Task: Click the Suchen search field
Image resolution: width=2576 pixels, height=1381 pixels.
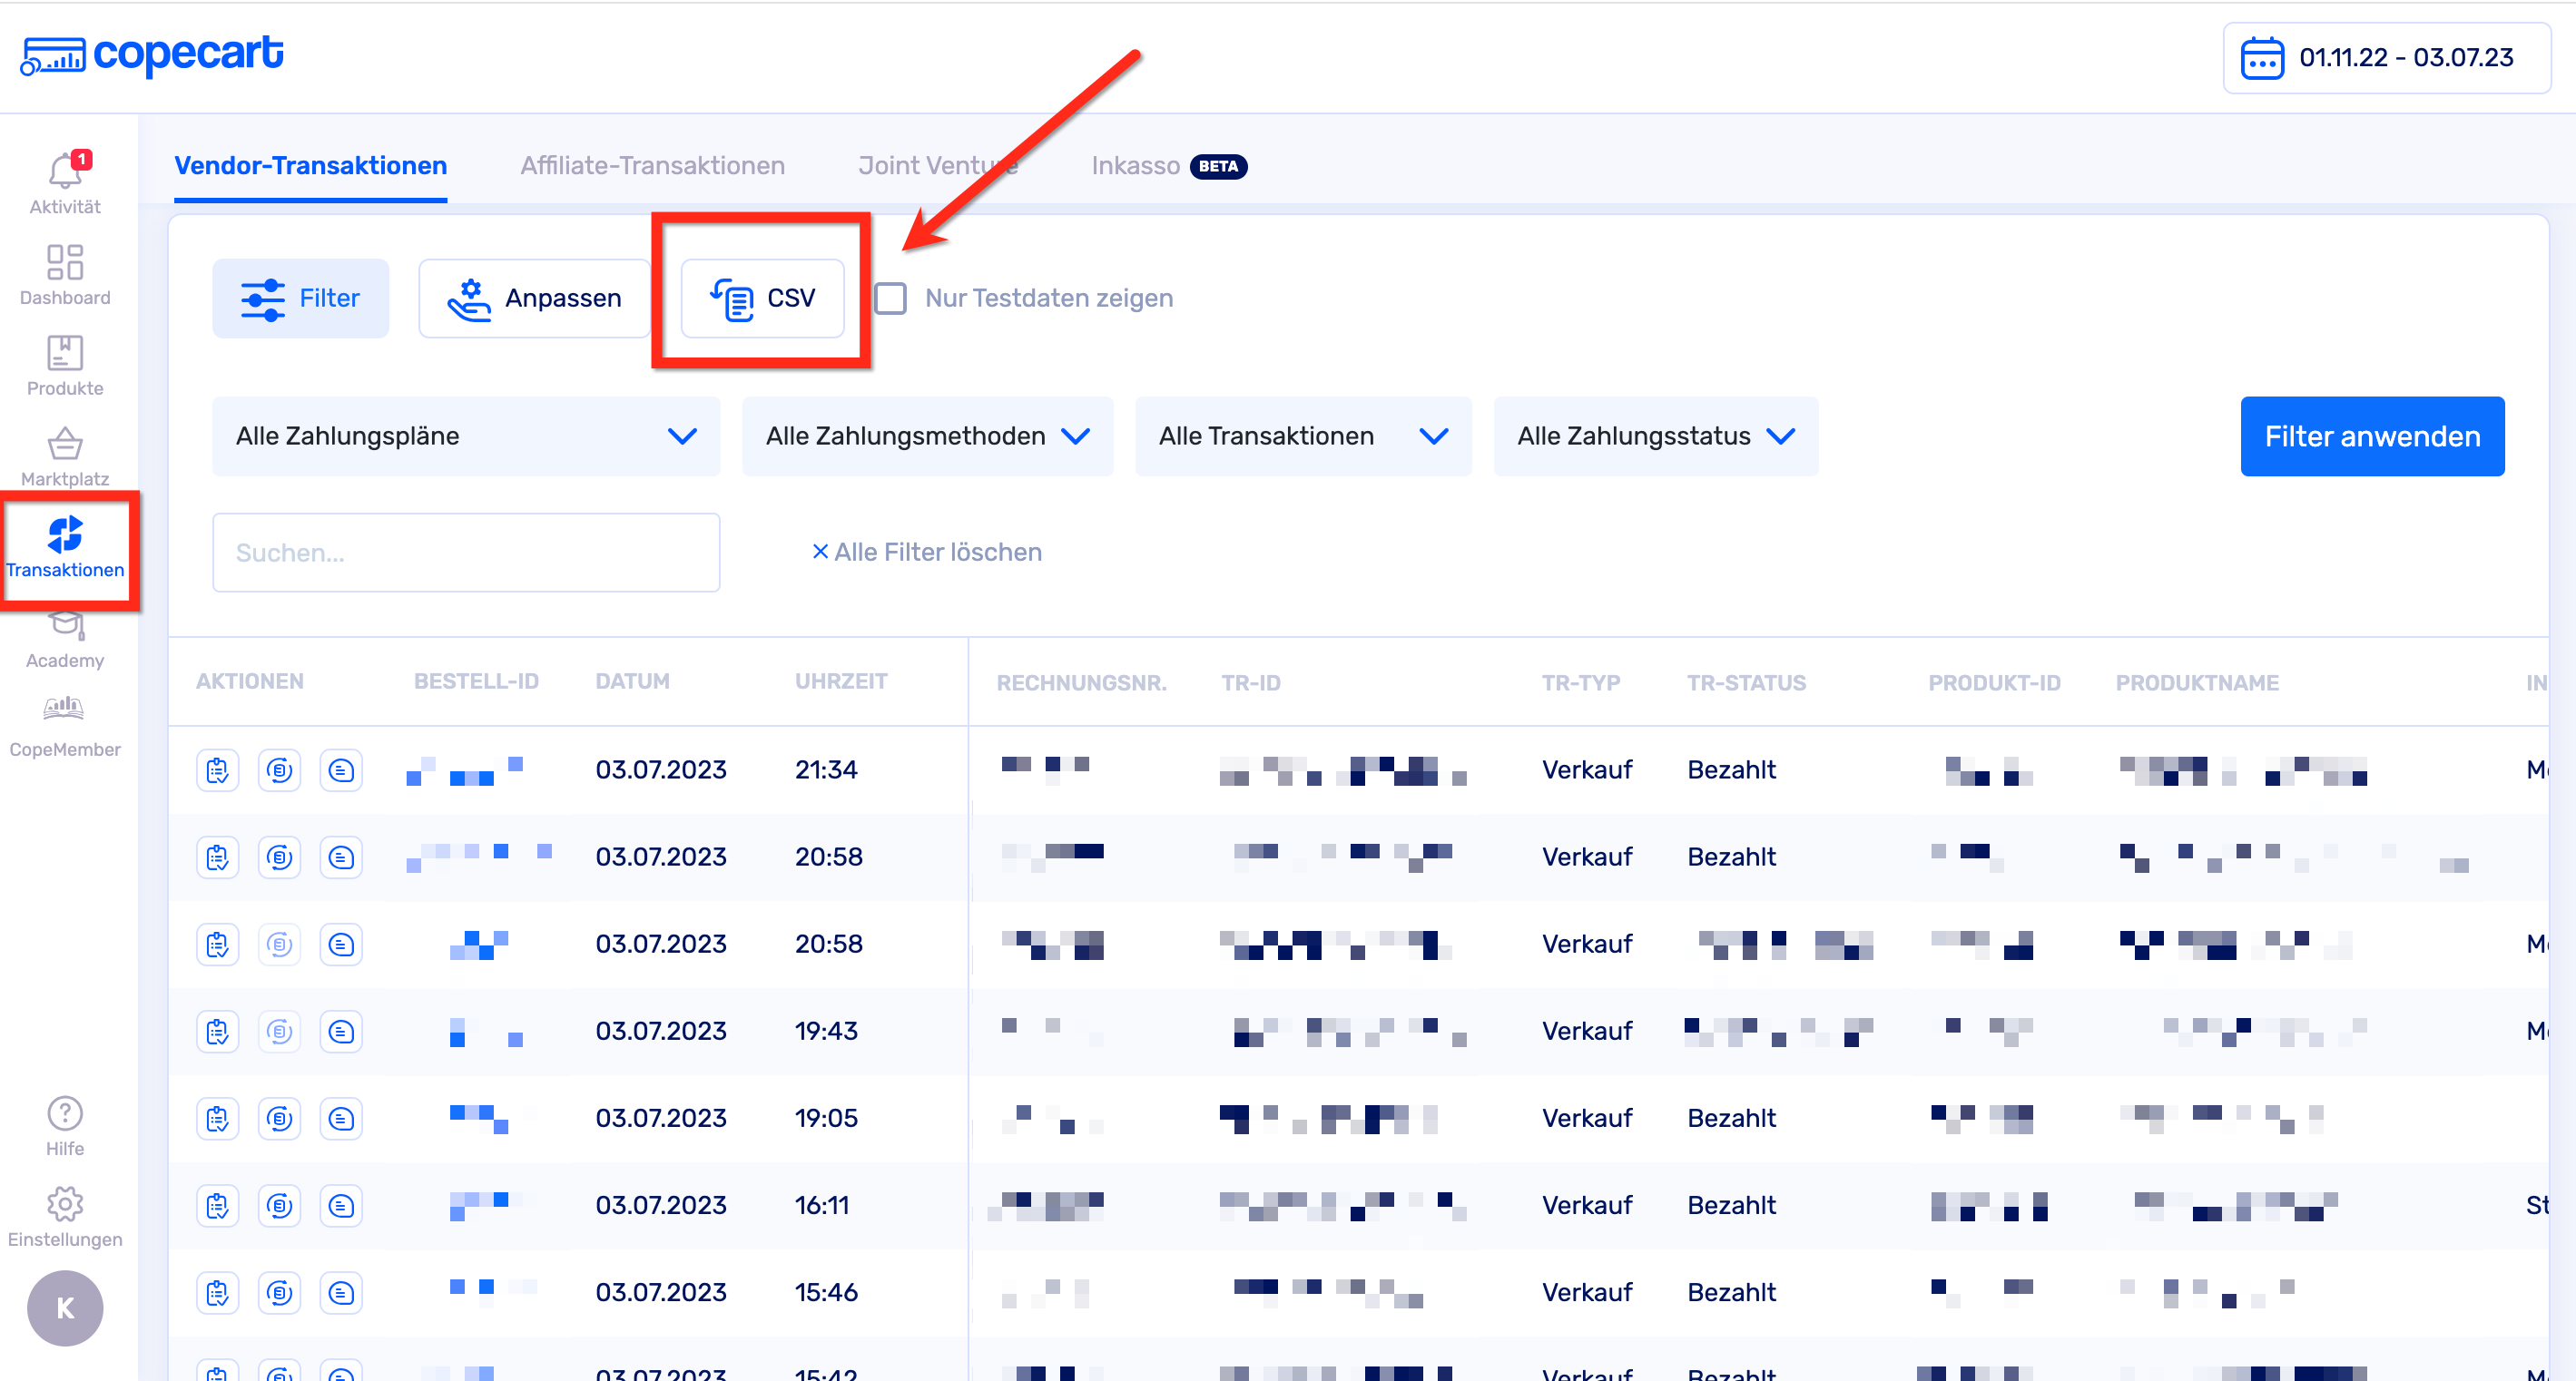Action: tap(465, 552)
